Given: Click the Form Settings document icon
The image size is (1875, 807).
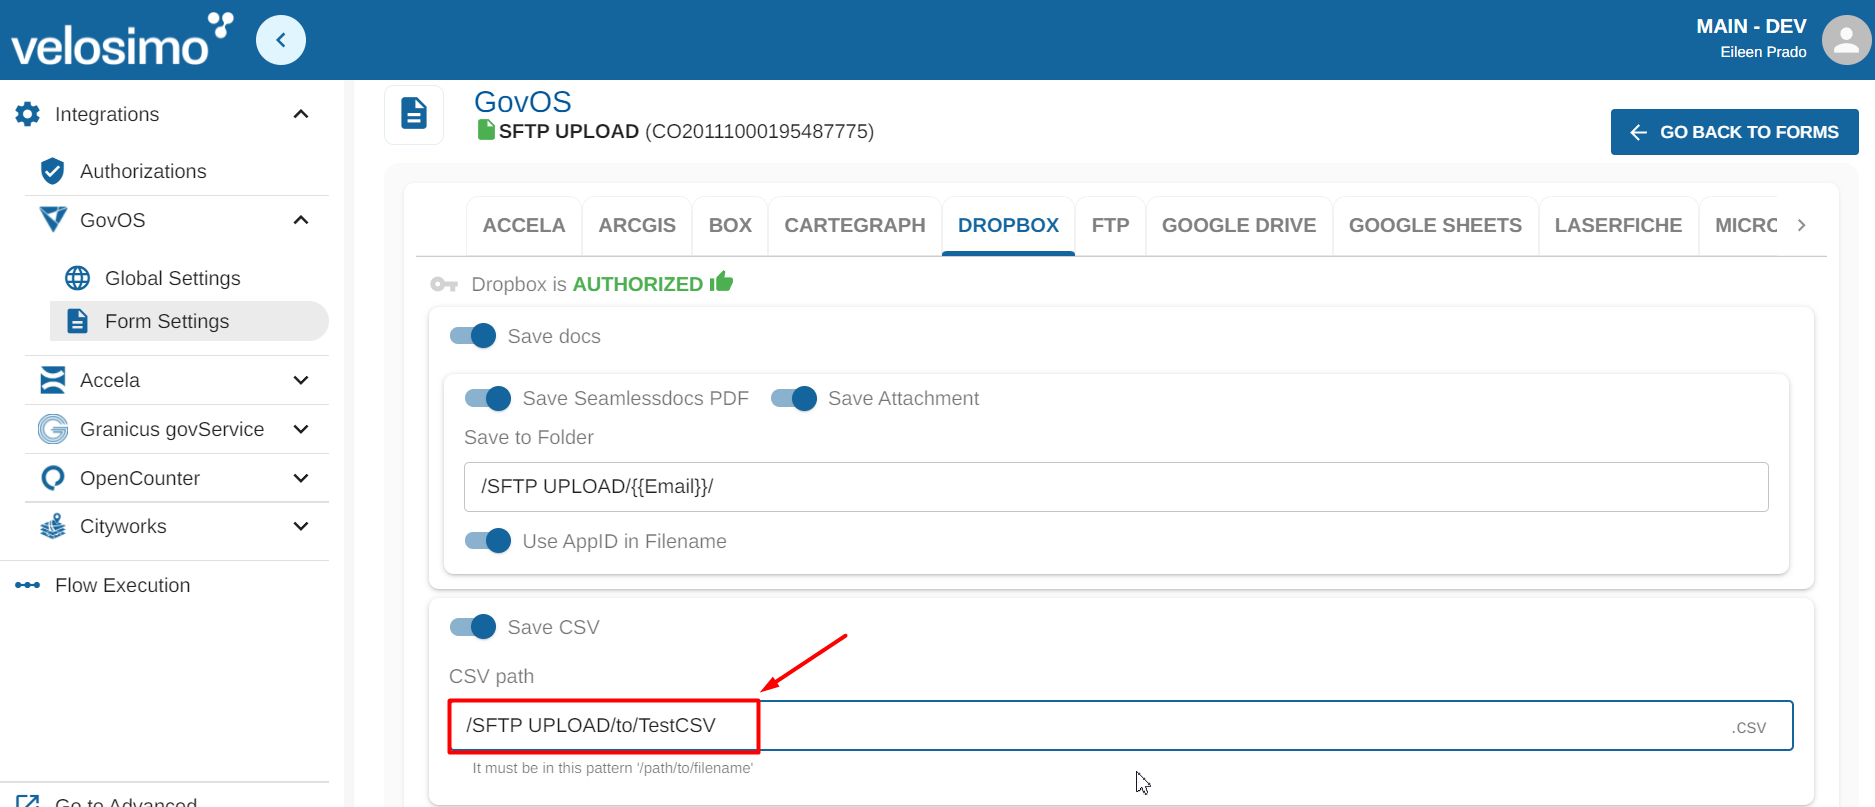Looking at the screenshot, I should point(77,321).
